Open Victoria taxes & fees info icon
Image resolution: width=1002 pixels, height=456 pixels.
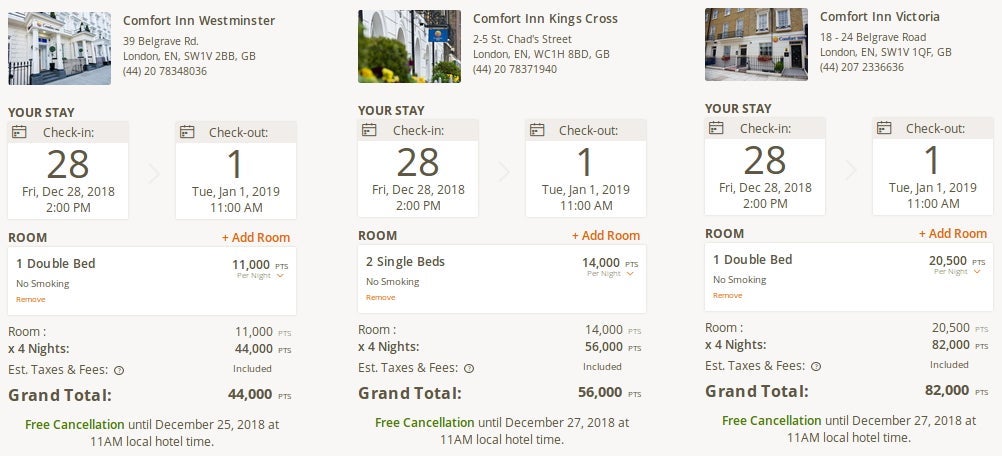(x=816, y=366)
